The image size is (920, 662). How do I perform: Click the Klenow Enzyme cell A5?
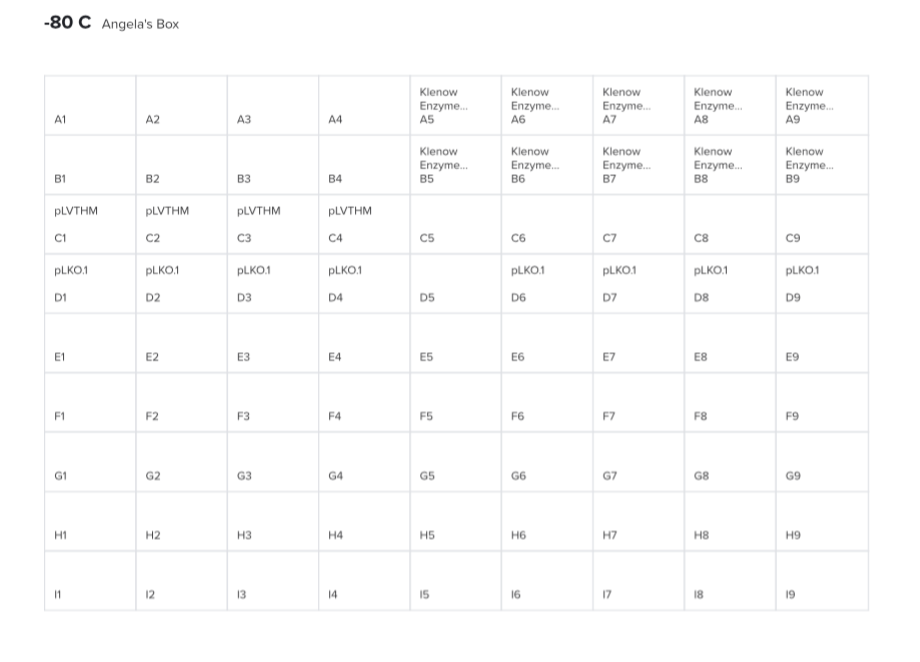click(455, 105)
